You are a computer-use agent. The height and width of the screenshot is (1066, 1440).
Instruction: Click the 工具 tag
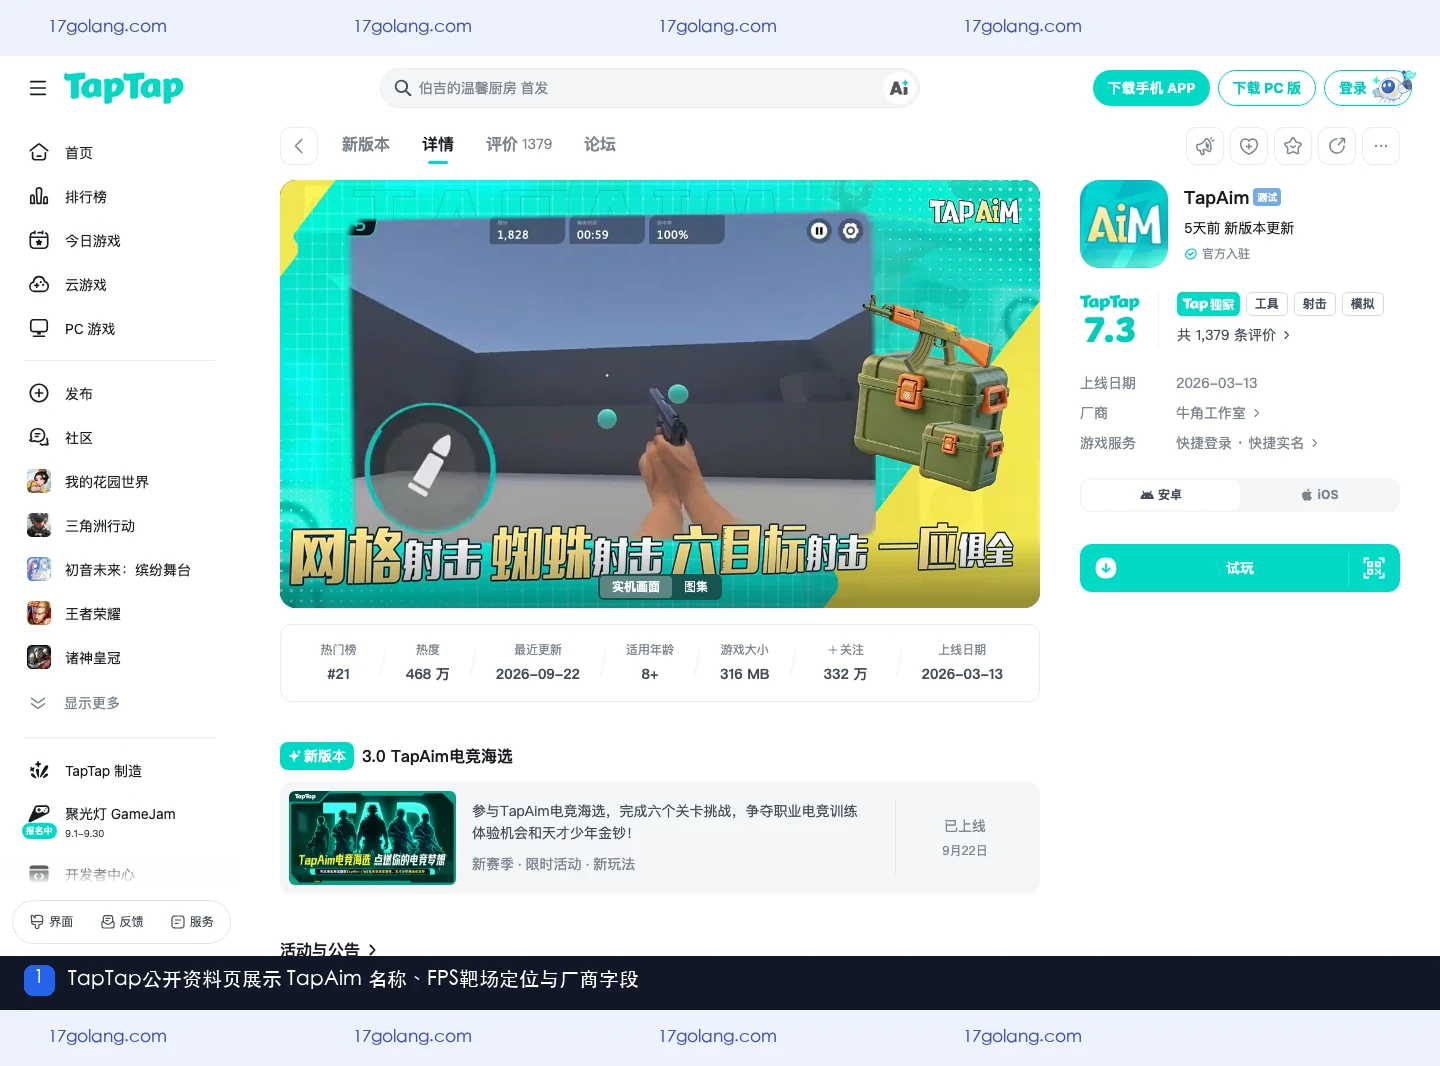(1267, 304)
